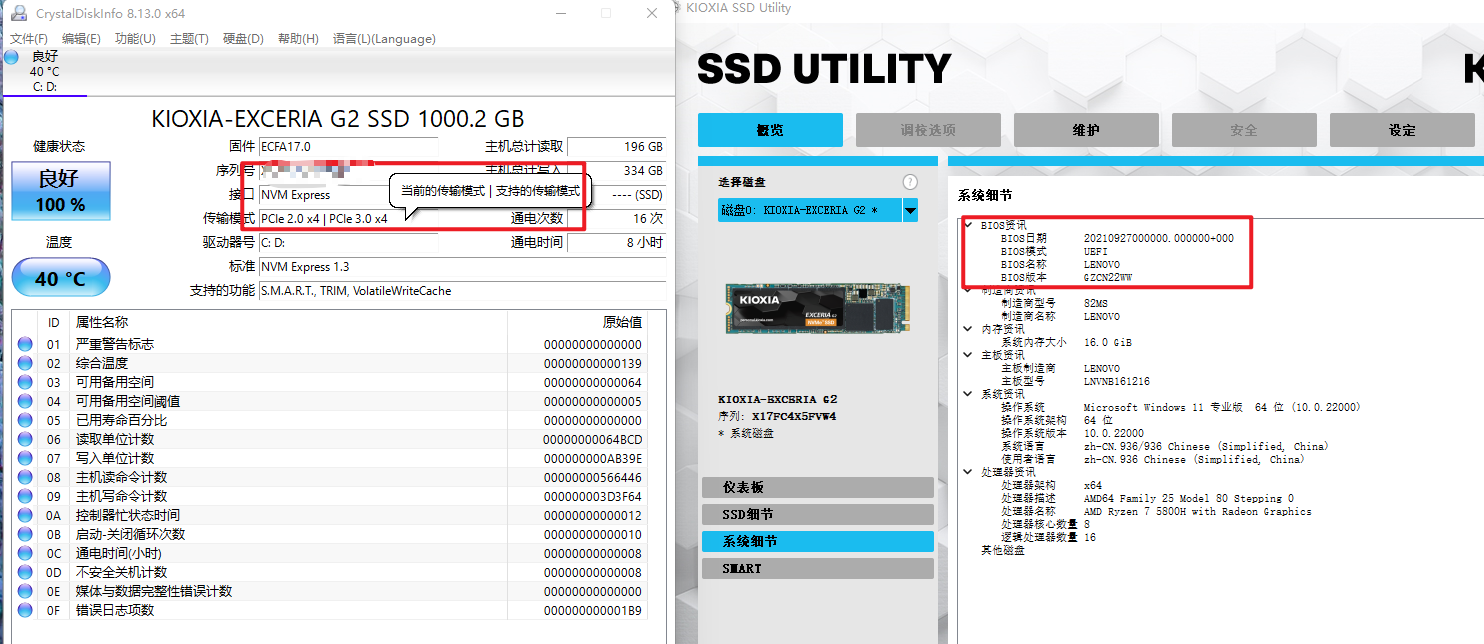The image size is (1484, 644).
Task: Open the SSD细节 sidebar section
Action: coord(817,514)
